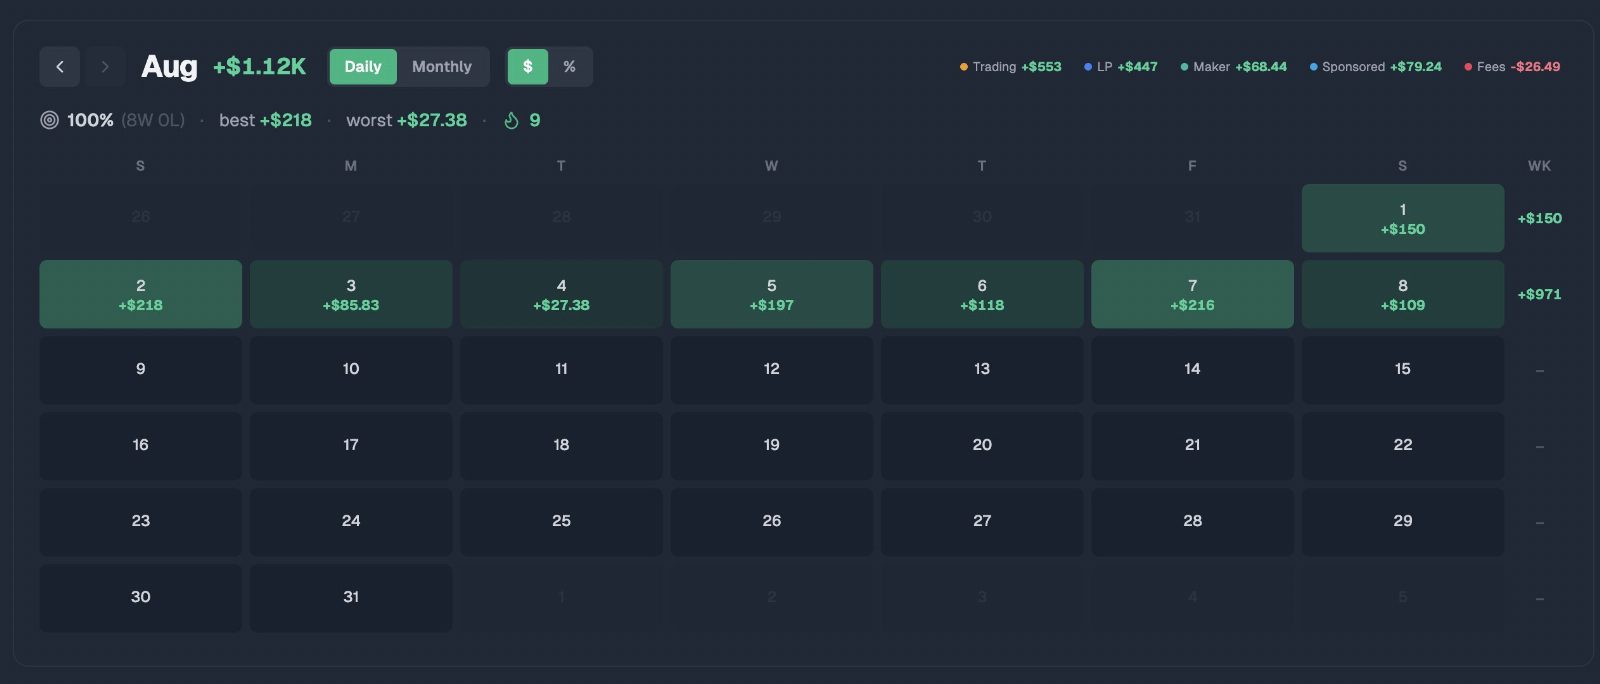This screenshot has height=684, width=1600.
Task: Click the 100% win rate text
Action: 90,120
